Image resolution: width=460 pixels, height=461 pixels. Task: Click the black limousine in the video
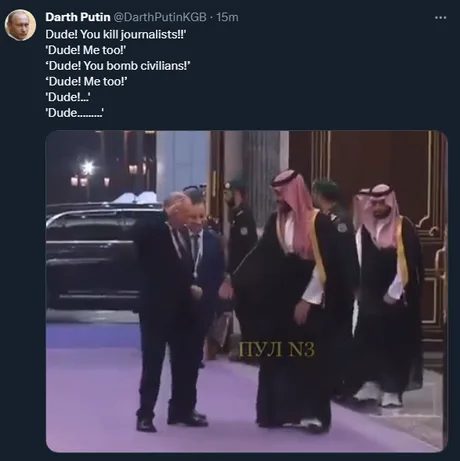92,257
